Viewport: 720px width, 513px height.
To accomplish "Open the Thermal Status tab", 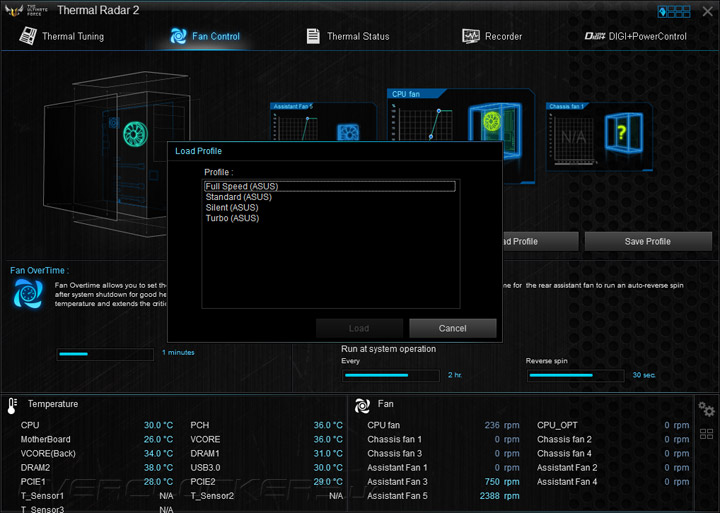I will click(348, 36).
